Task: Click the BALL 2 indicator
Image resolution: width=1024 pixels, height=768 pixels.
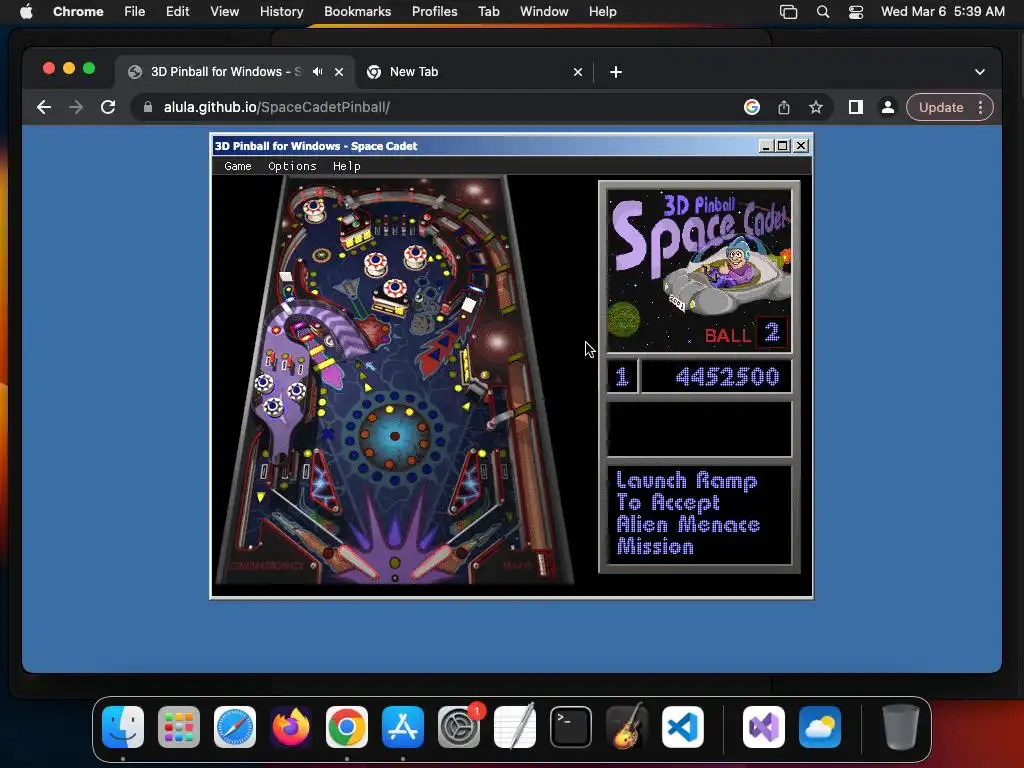Action: tap(746, 334)
